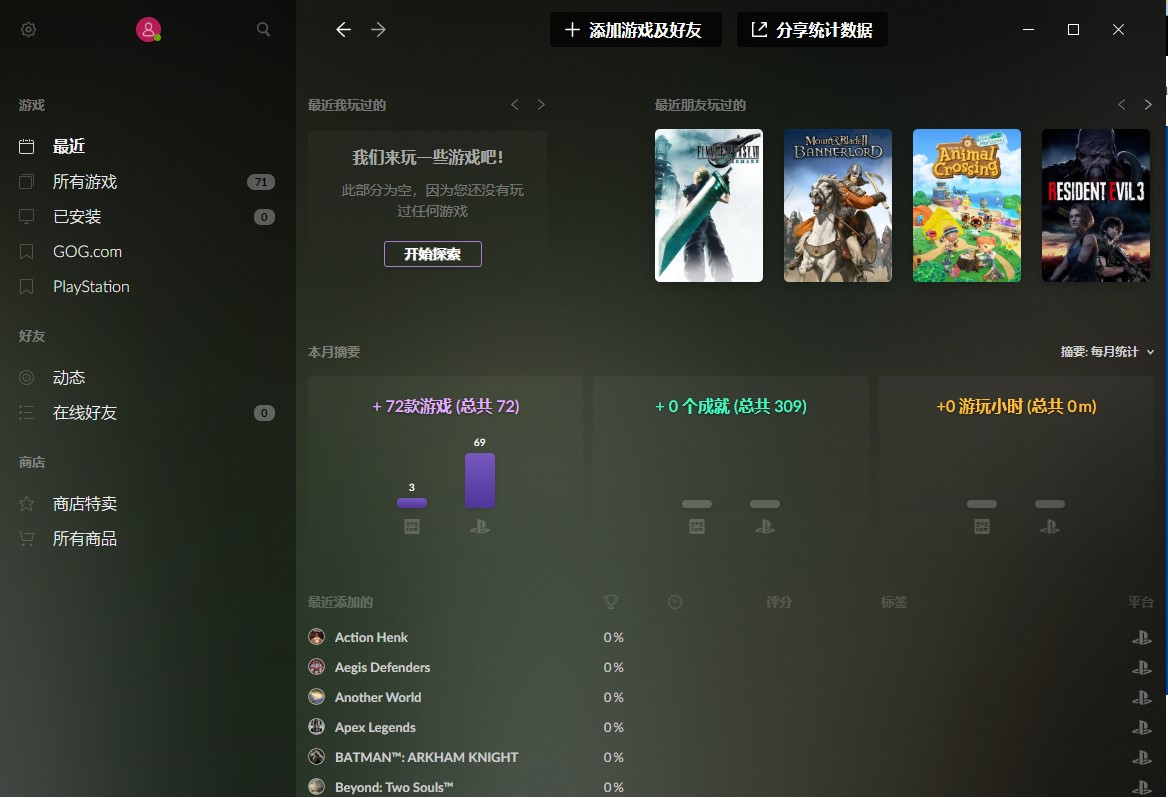Open the Mount & Blade II Bannerlord cover
This screenshot has height=798, width=1168.
coord(838,206)
